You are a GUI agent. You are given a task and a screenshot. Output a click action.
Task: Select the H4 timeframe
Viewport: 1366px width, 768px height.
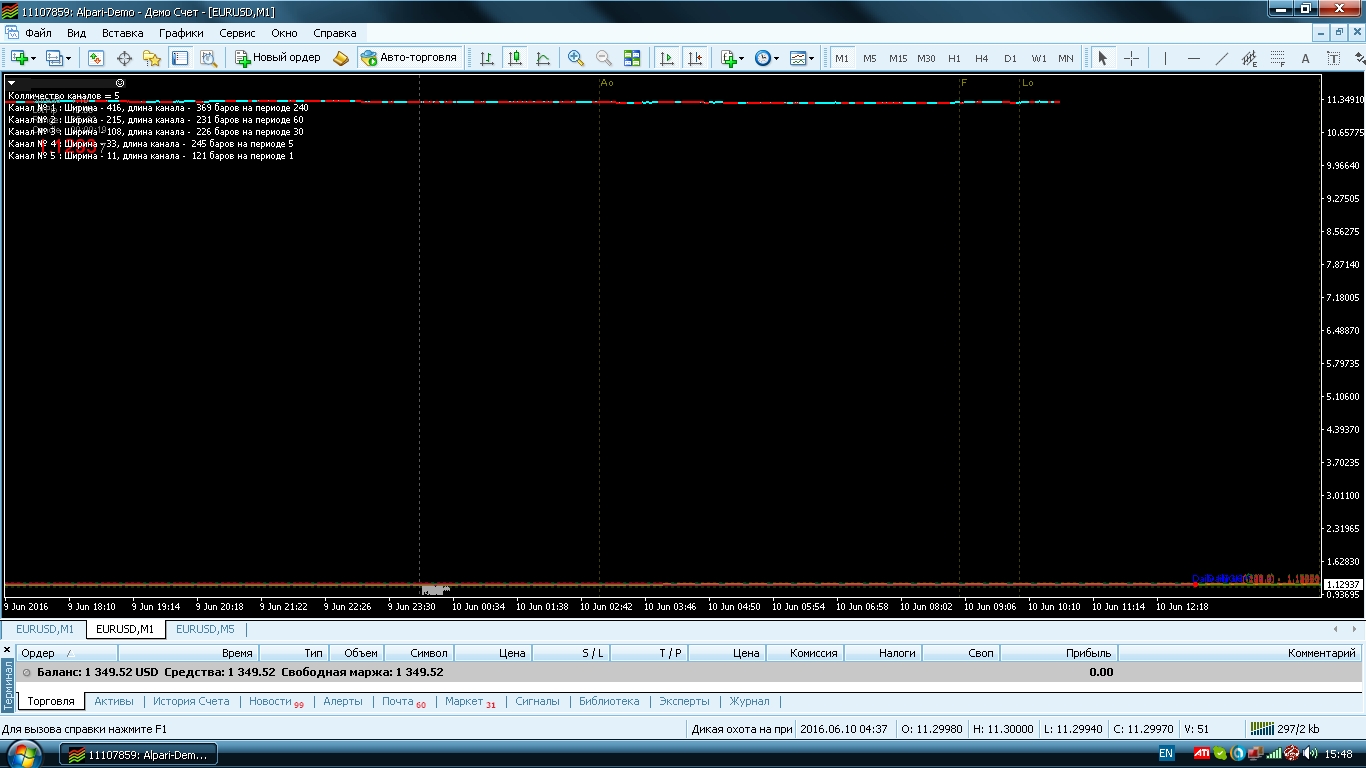982,58
